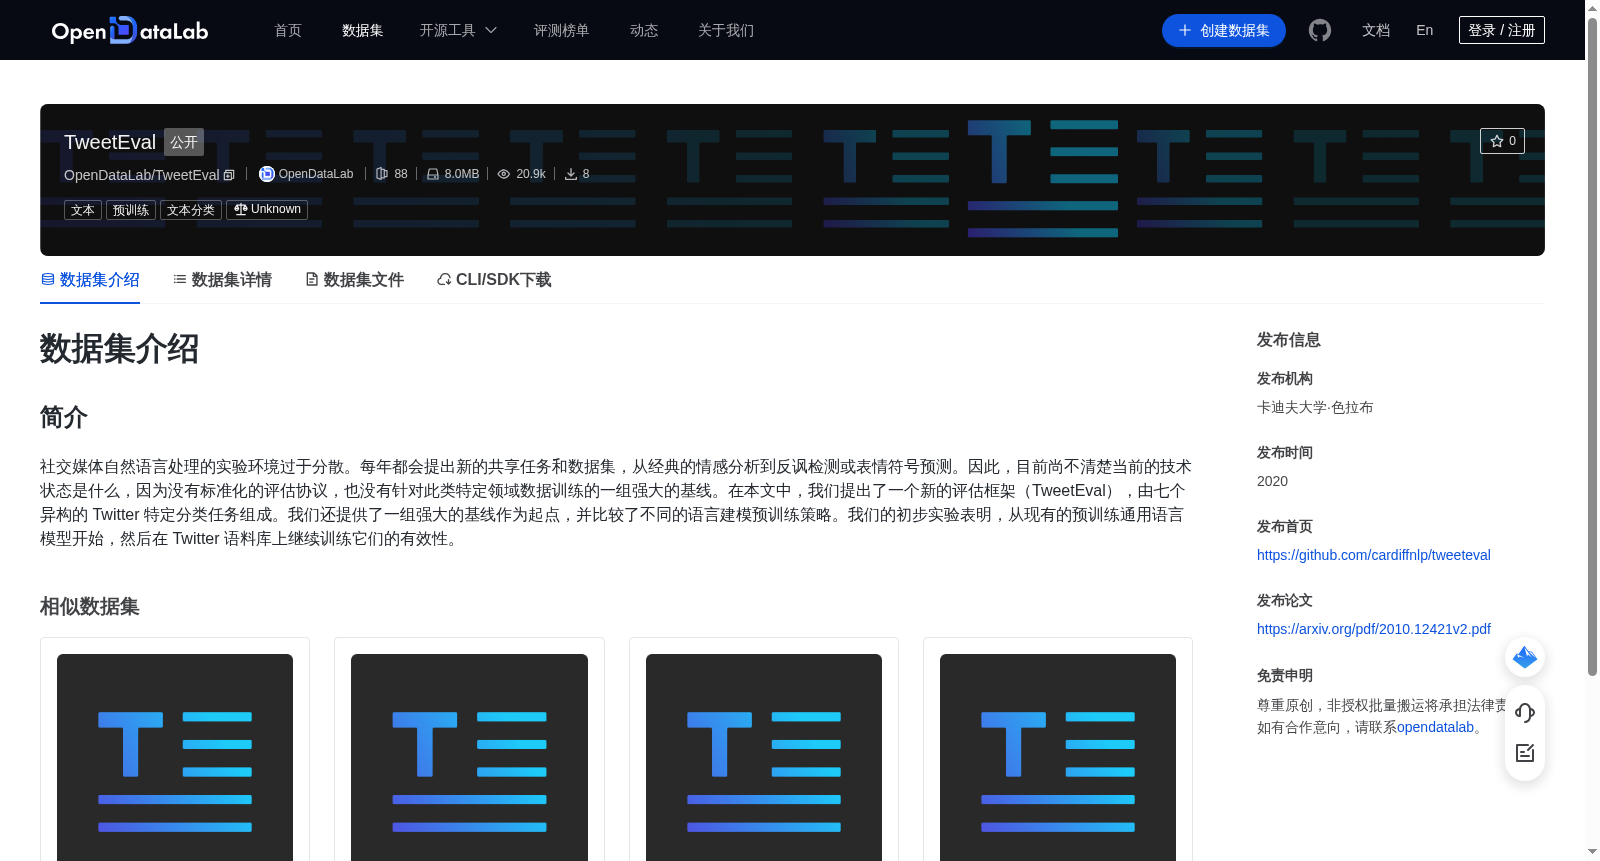Open 动态 navigation item
The width and height of the screenshot is (1600, 861).
point(644,31)
